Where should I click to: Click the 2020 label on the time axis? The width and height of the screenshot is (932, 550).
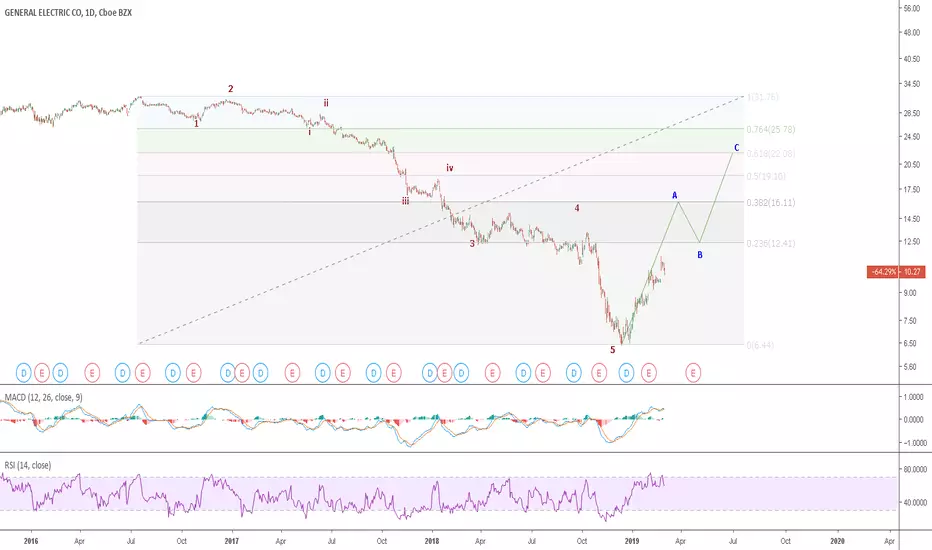[837, 541]
